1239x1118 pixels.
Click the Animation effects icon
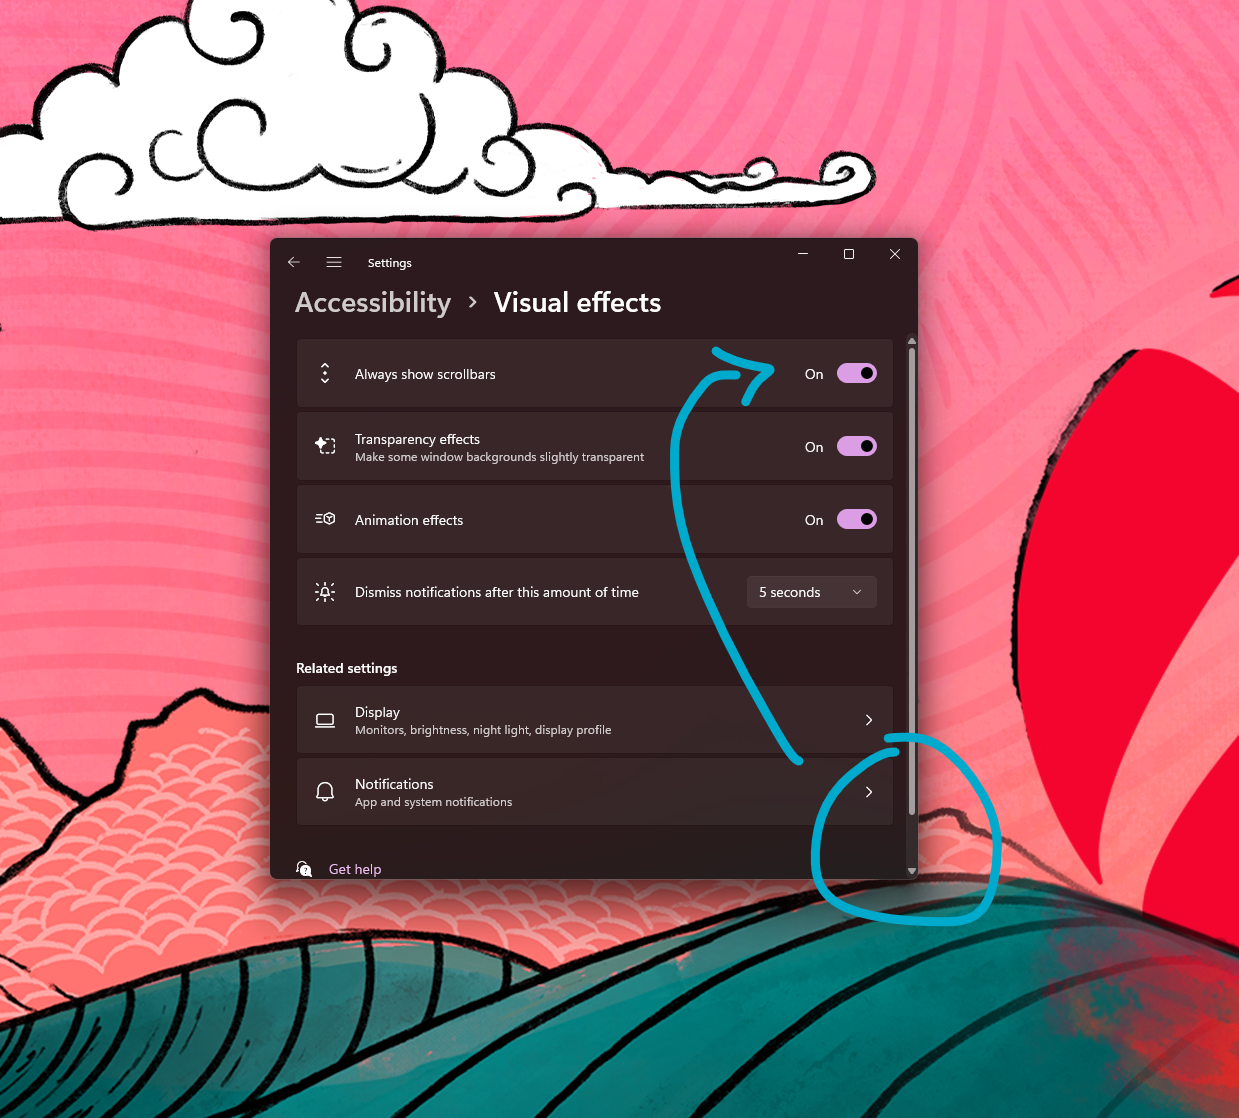(x=325, y=519)
